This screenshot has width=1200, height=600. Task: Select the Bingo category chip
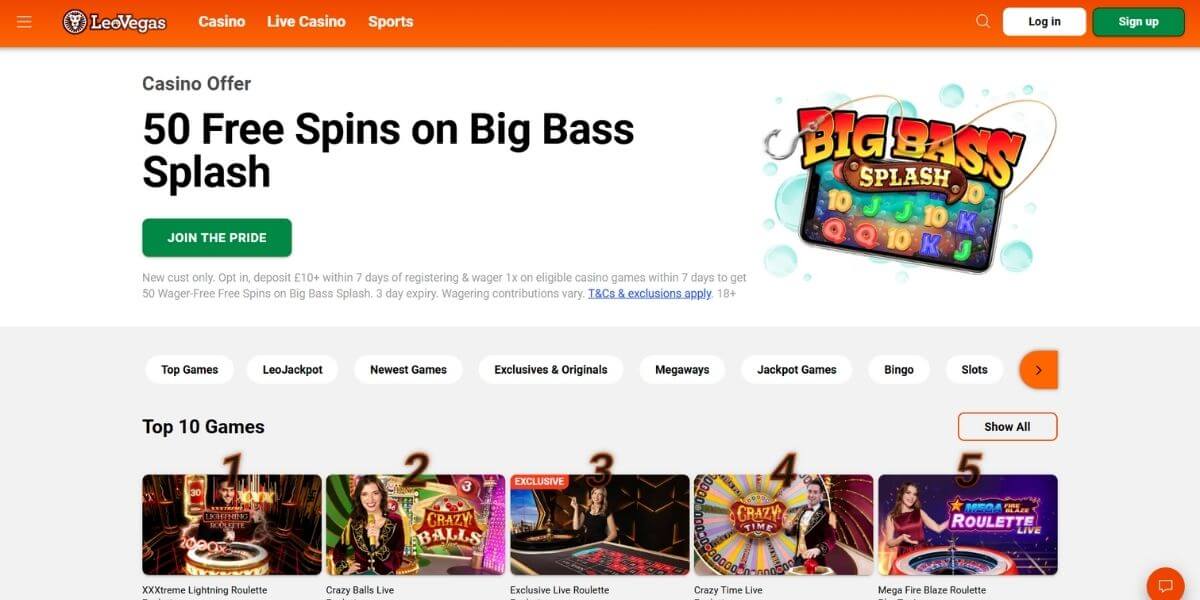point(899,370)
